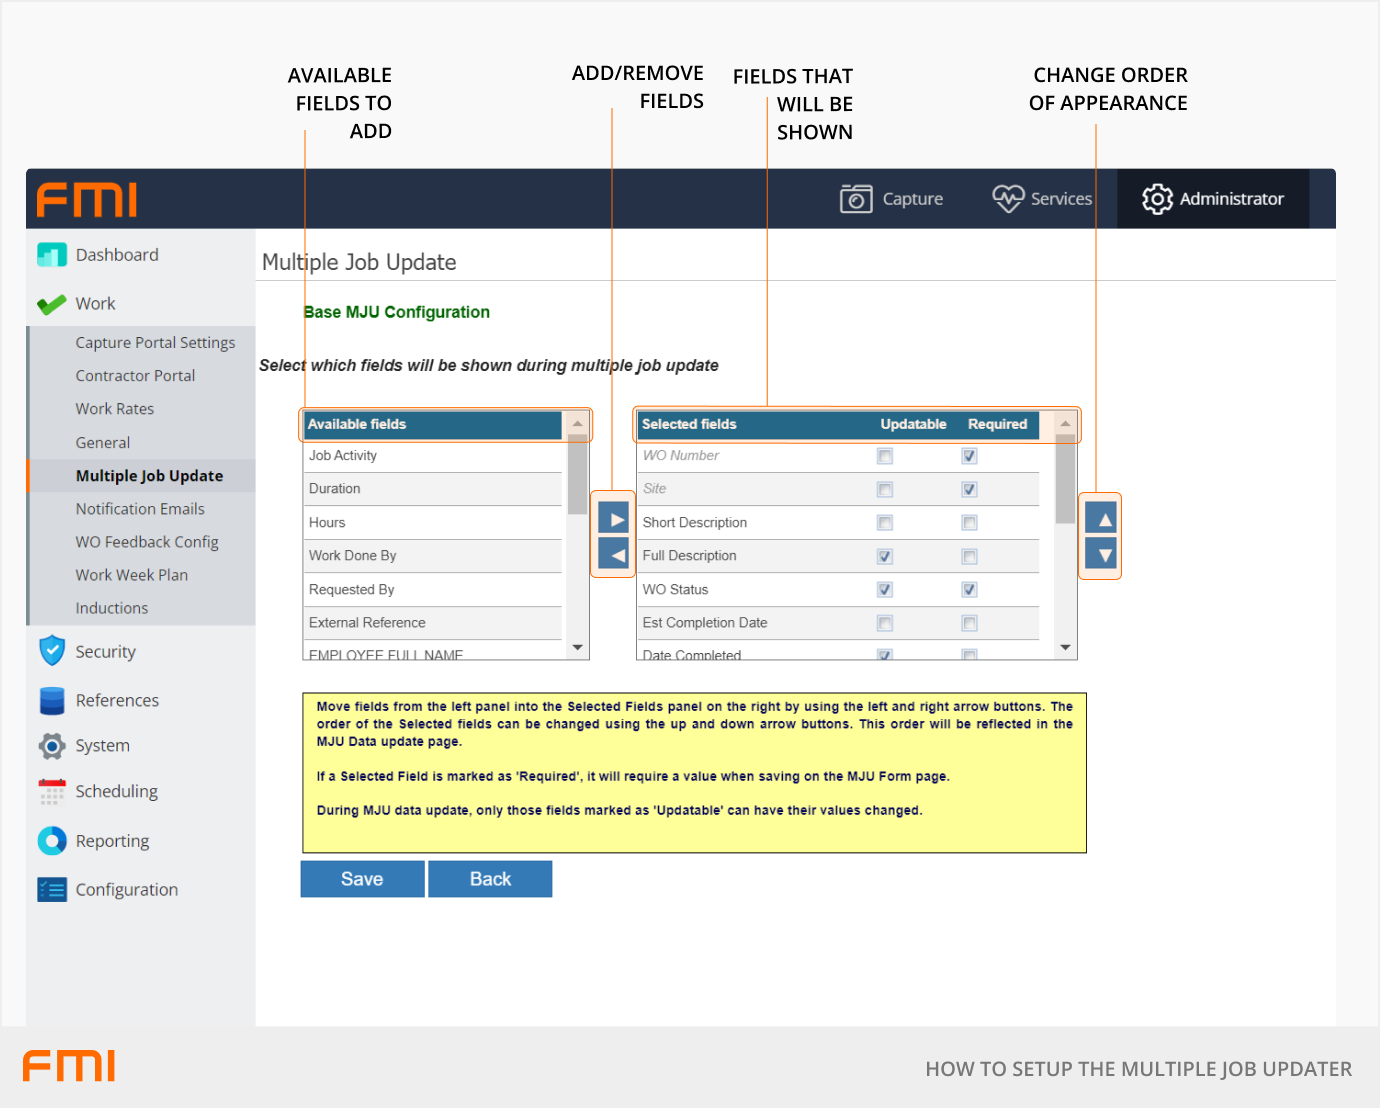The width and height of the screenshot is (1380, 1108).
Task: Click the Back button
Action: click(490, 879)
